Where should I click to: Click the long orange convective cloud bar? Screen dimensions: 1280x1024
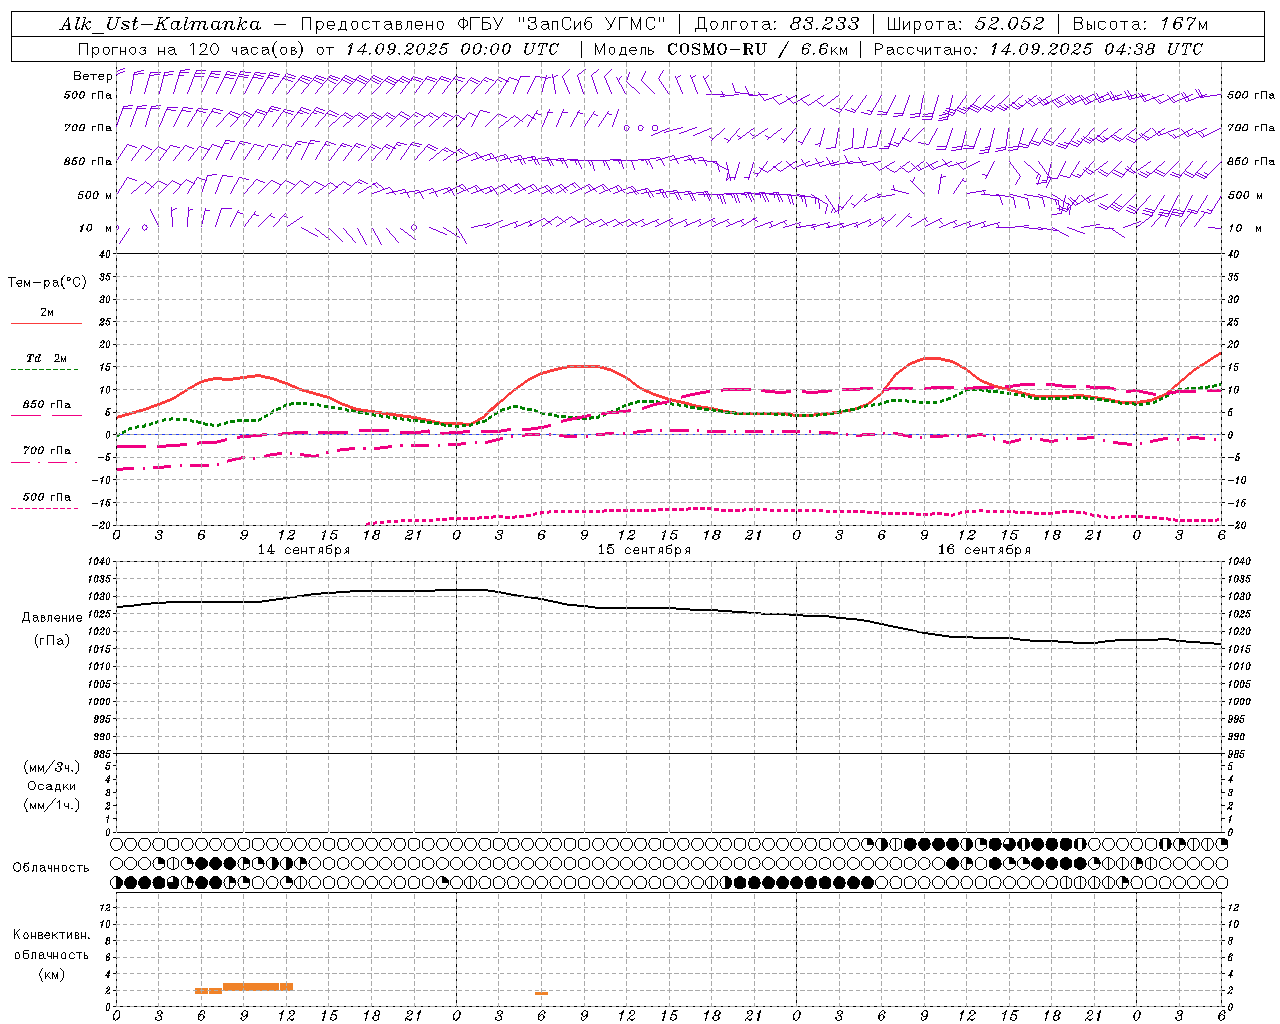pos(258,987)
